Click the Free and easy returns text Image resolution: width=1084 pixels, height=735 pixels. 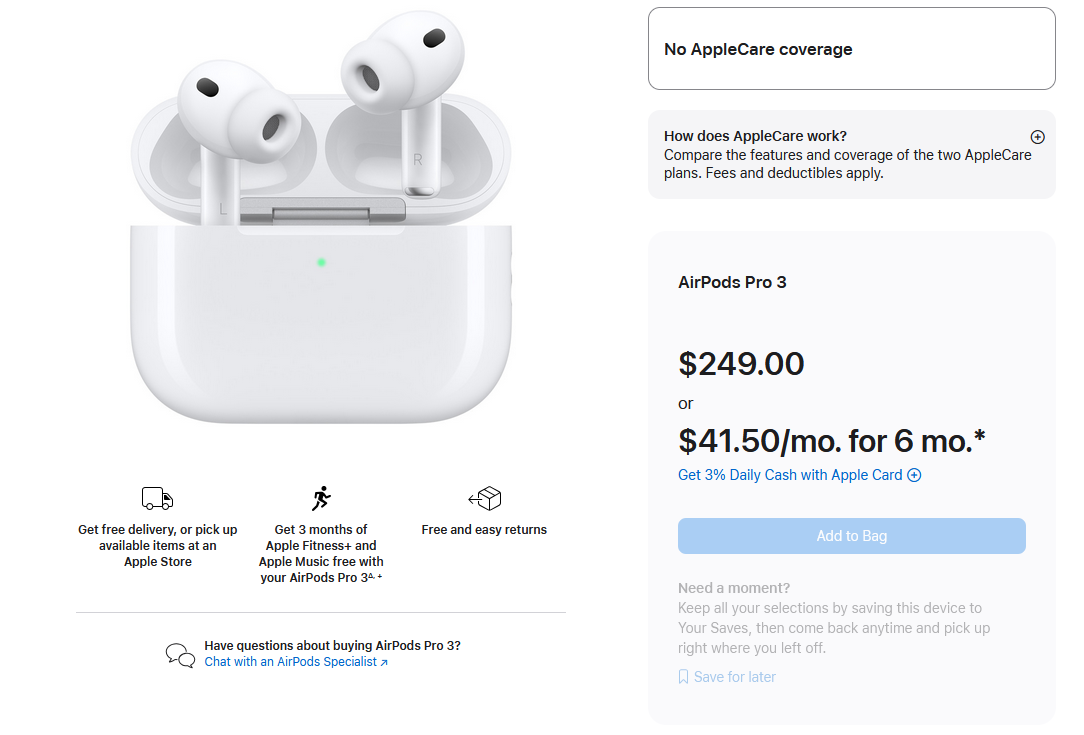484,530
